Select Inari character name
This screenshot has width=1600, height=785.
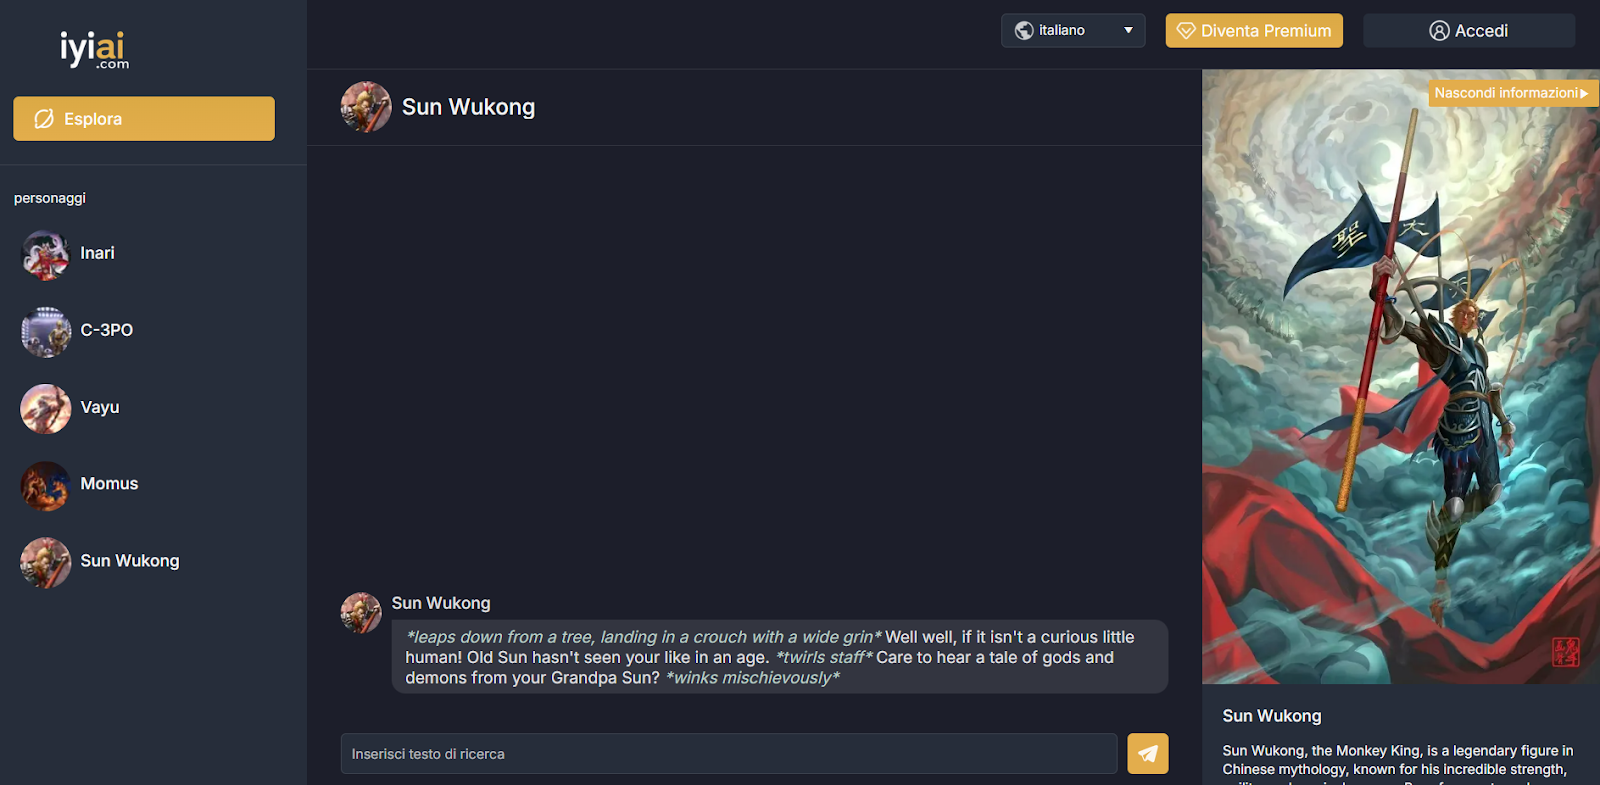click(98, 253)
